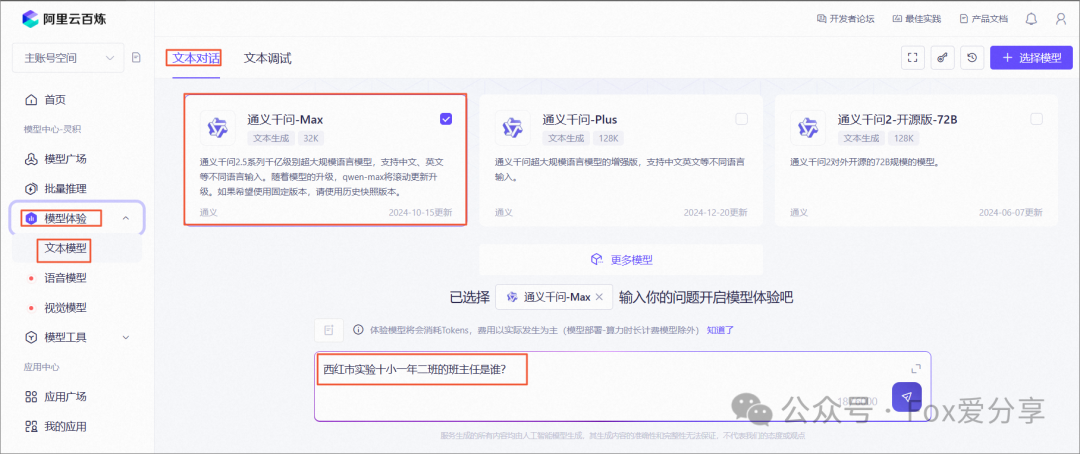Open the conversation history icon
Screen dimensions: 1080x454
[972, 58]
